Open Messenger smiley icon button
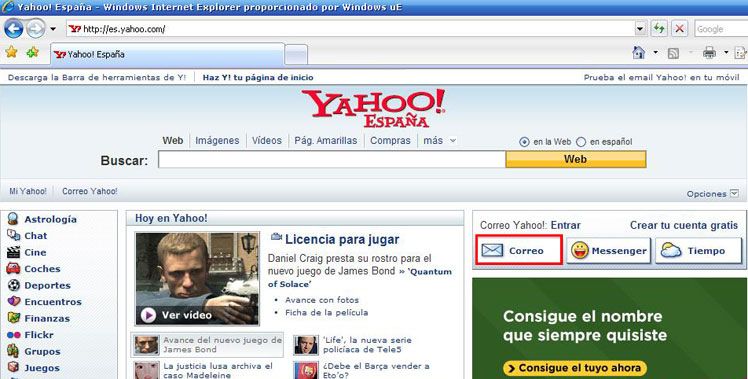 coord(608,251)
